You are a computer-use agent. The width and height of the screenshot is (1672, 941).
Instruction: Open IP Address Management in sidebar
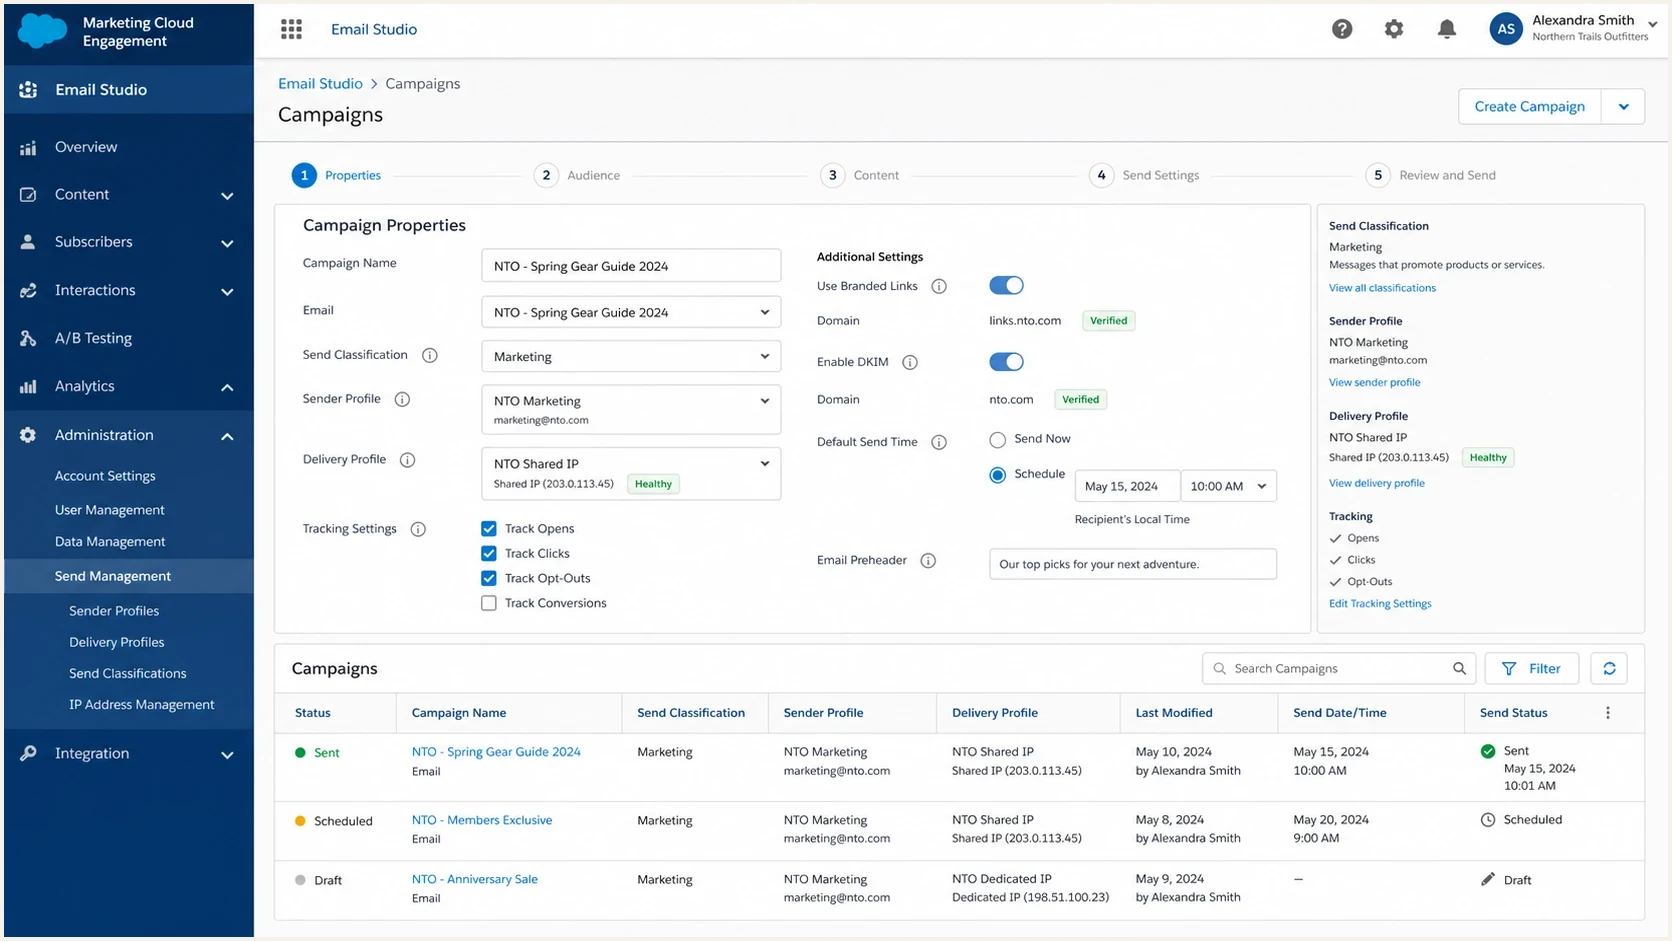(x=142, y=705)
